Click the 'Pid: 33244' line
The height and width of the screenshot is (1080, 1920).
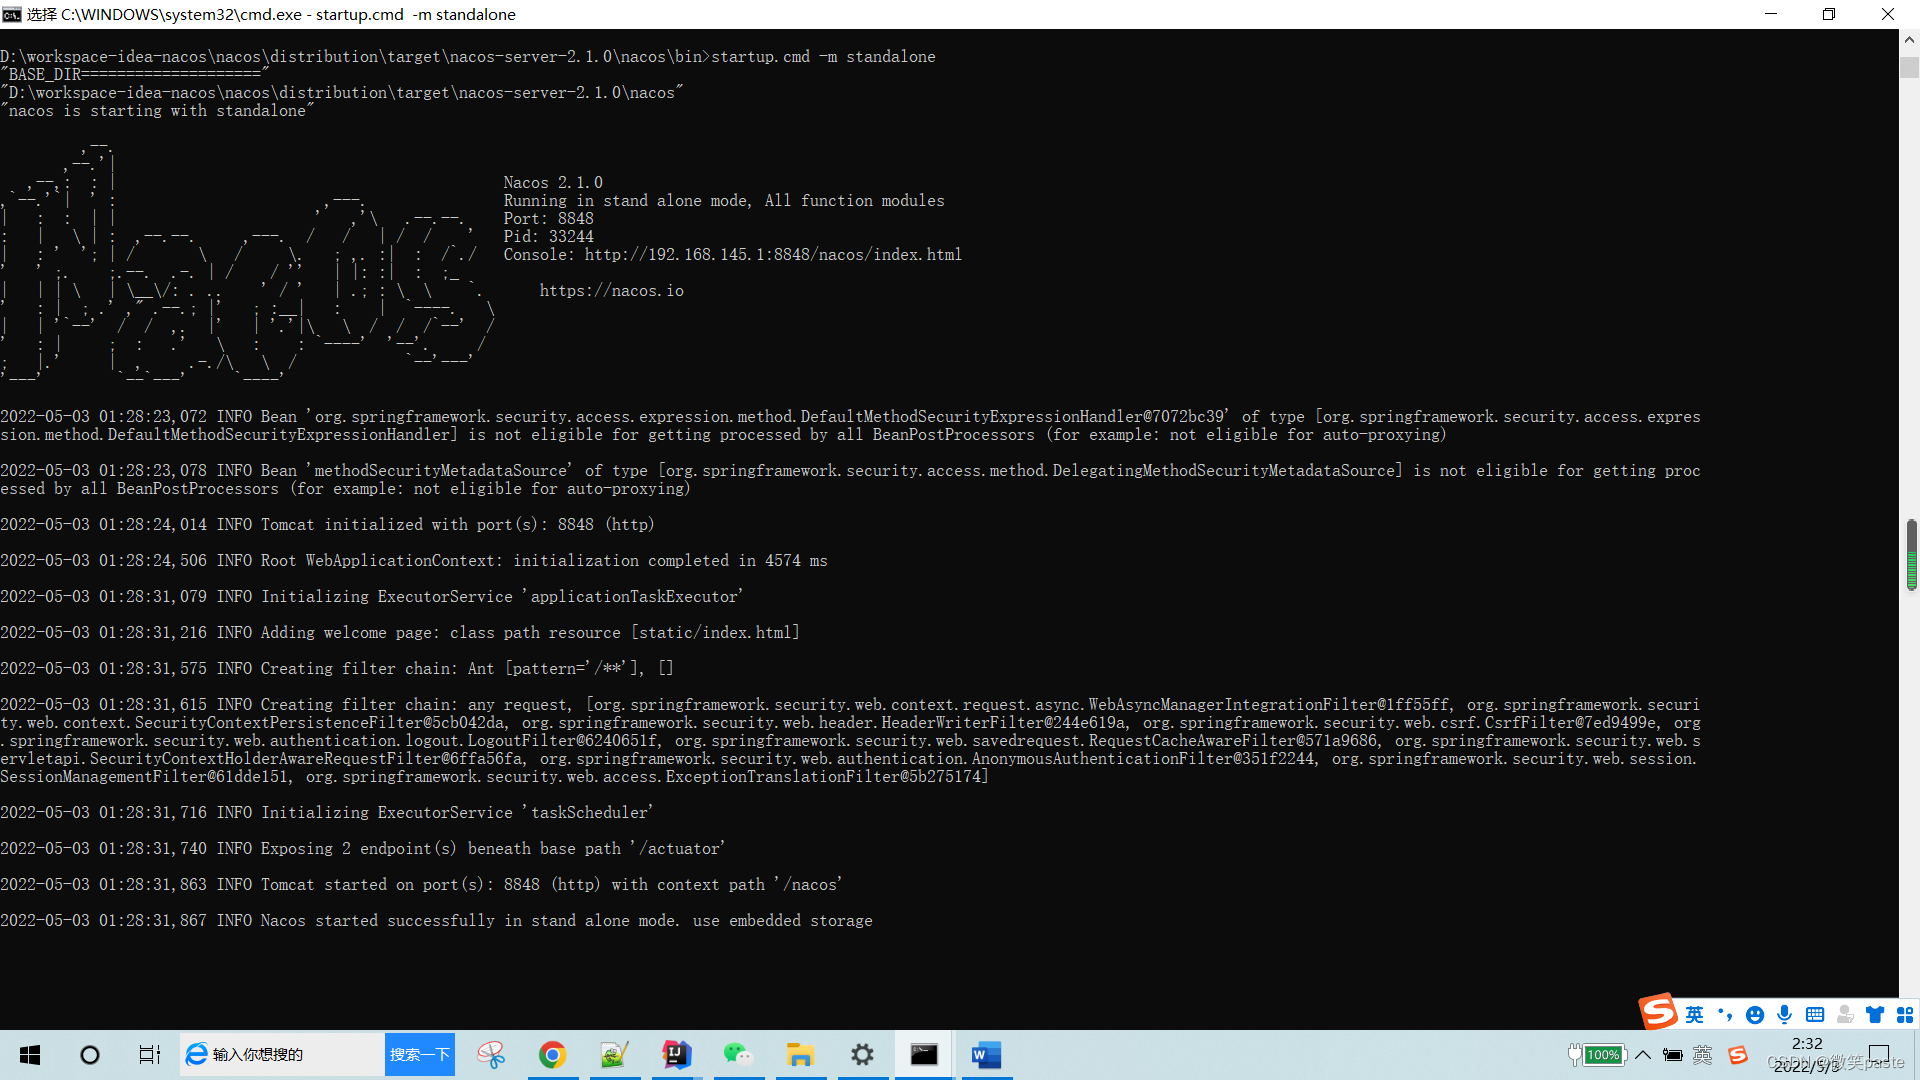[549, 237]
